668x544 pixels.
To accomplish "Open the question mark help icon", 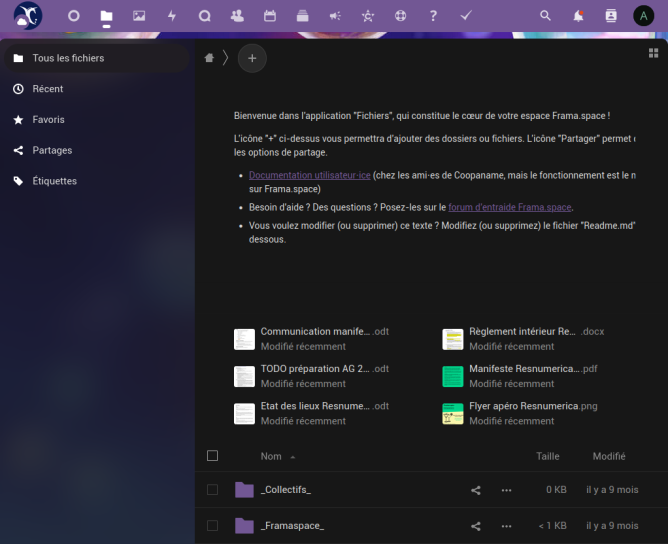I will click(433, 16).
